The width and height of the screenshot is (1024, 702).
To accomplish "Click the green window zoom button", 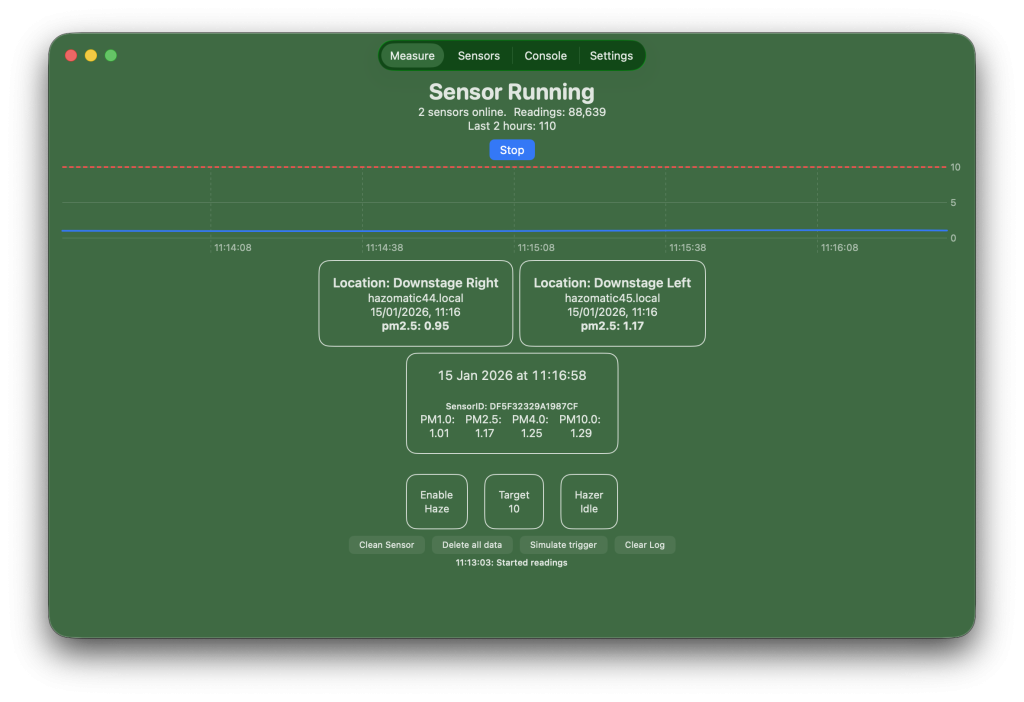I will point(111,55).
